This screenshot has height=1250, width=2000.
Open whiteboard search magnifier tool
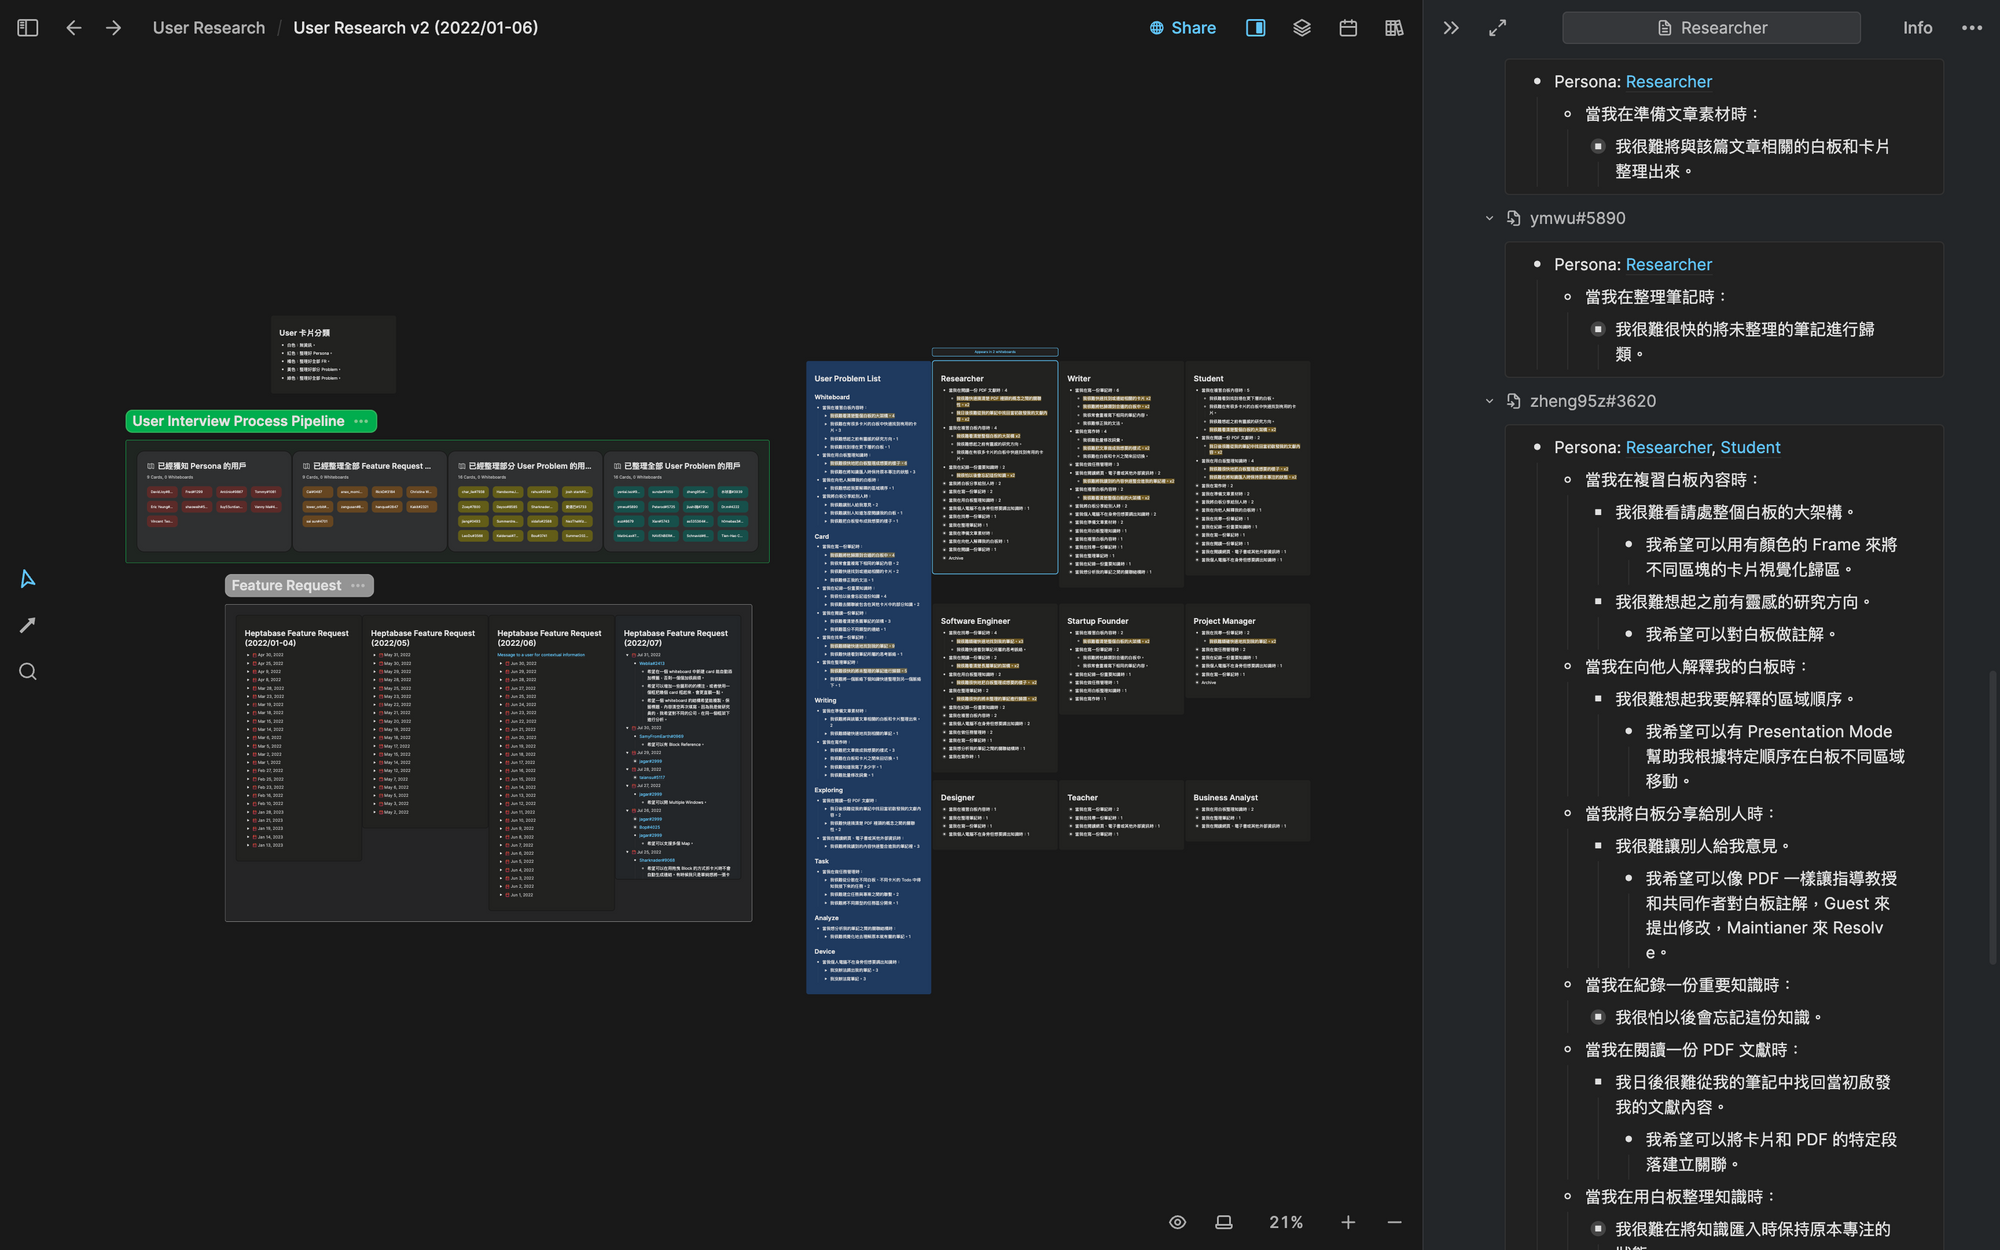[x=28, y=672]
